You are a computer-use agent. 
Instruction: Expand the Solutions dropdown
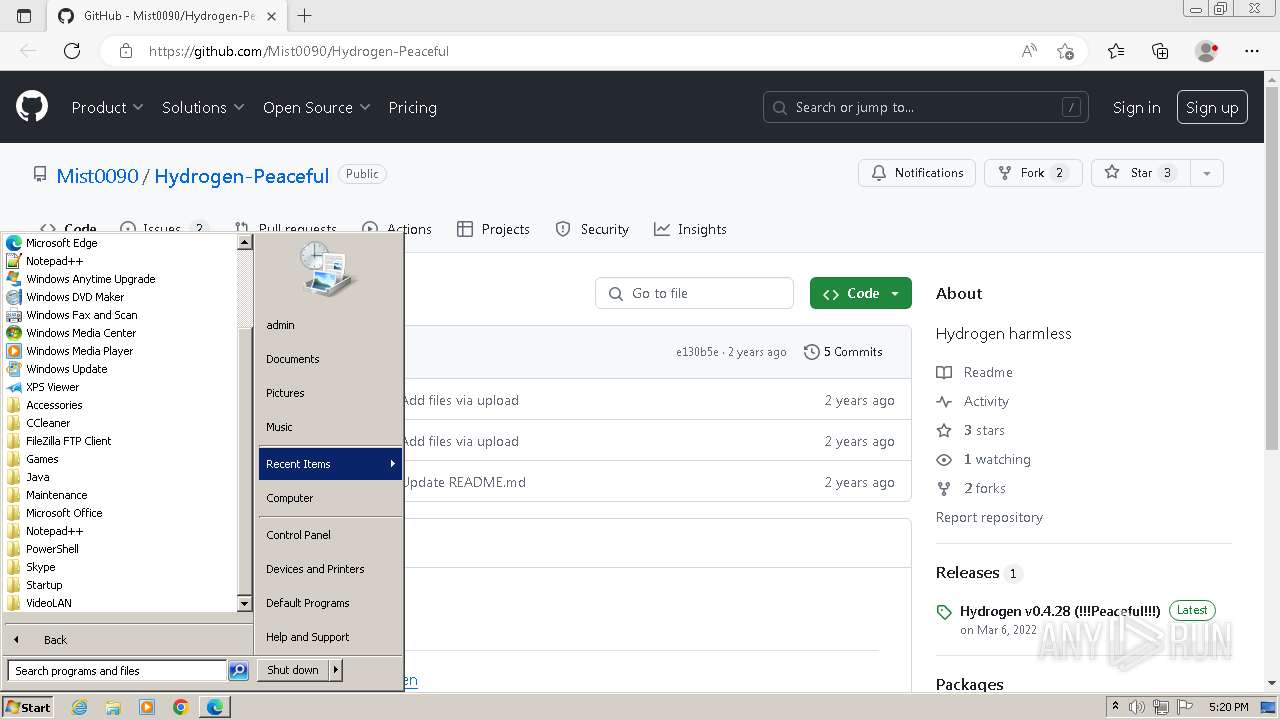coord(203,107)
